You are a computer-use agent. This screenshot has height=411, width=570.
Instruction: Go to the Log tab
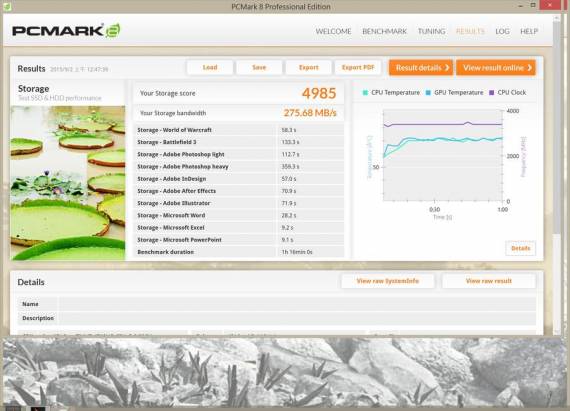coord(502,31)
